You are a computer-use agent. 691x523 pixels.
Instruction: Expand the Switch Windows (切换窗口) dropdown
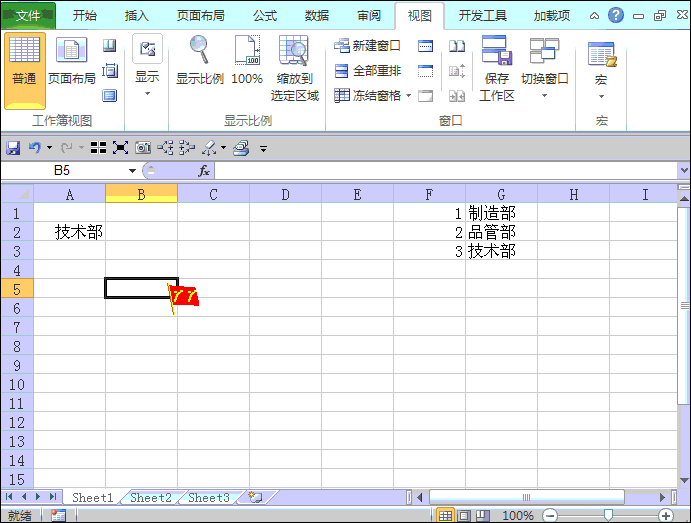[544, 96]
